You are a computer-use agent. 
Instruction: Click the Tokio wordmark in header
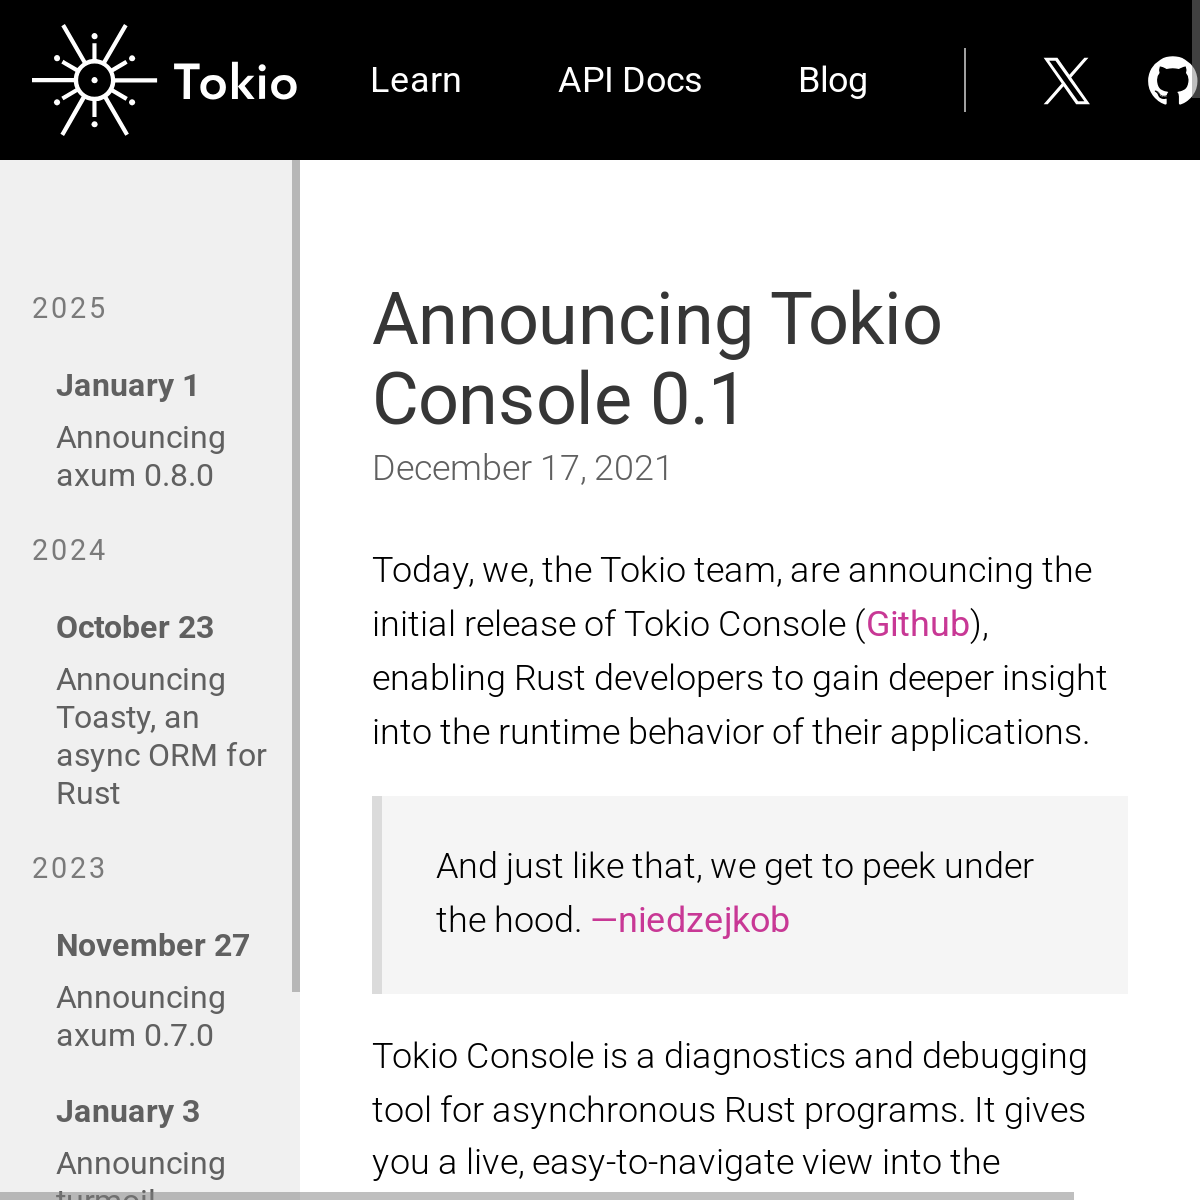coord(236,82)
